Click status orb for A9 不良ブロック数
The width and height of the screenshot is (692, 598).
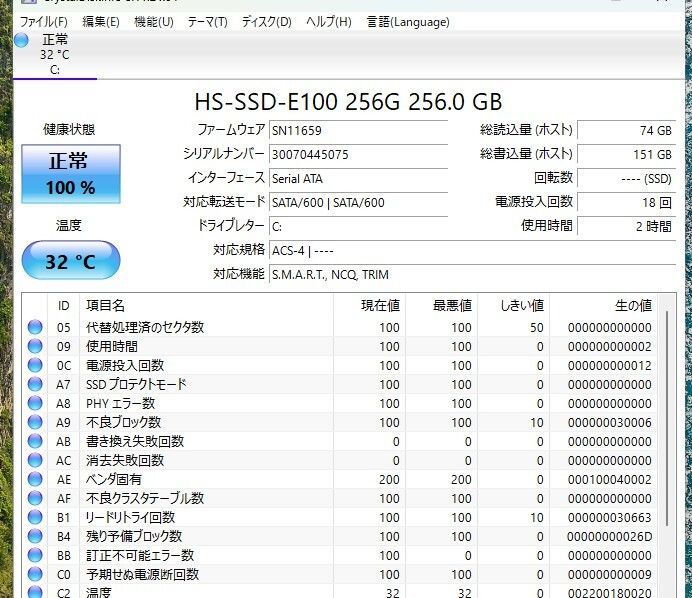[35, 422]
